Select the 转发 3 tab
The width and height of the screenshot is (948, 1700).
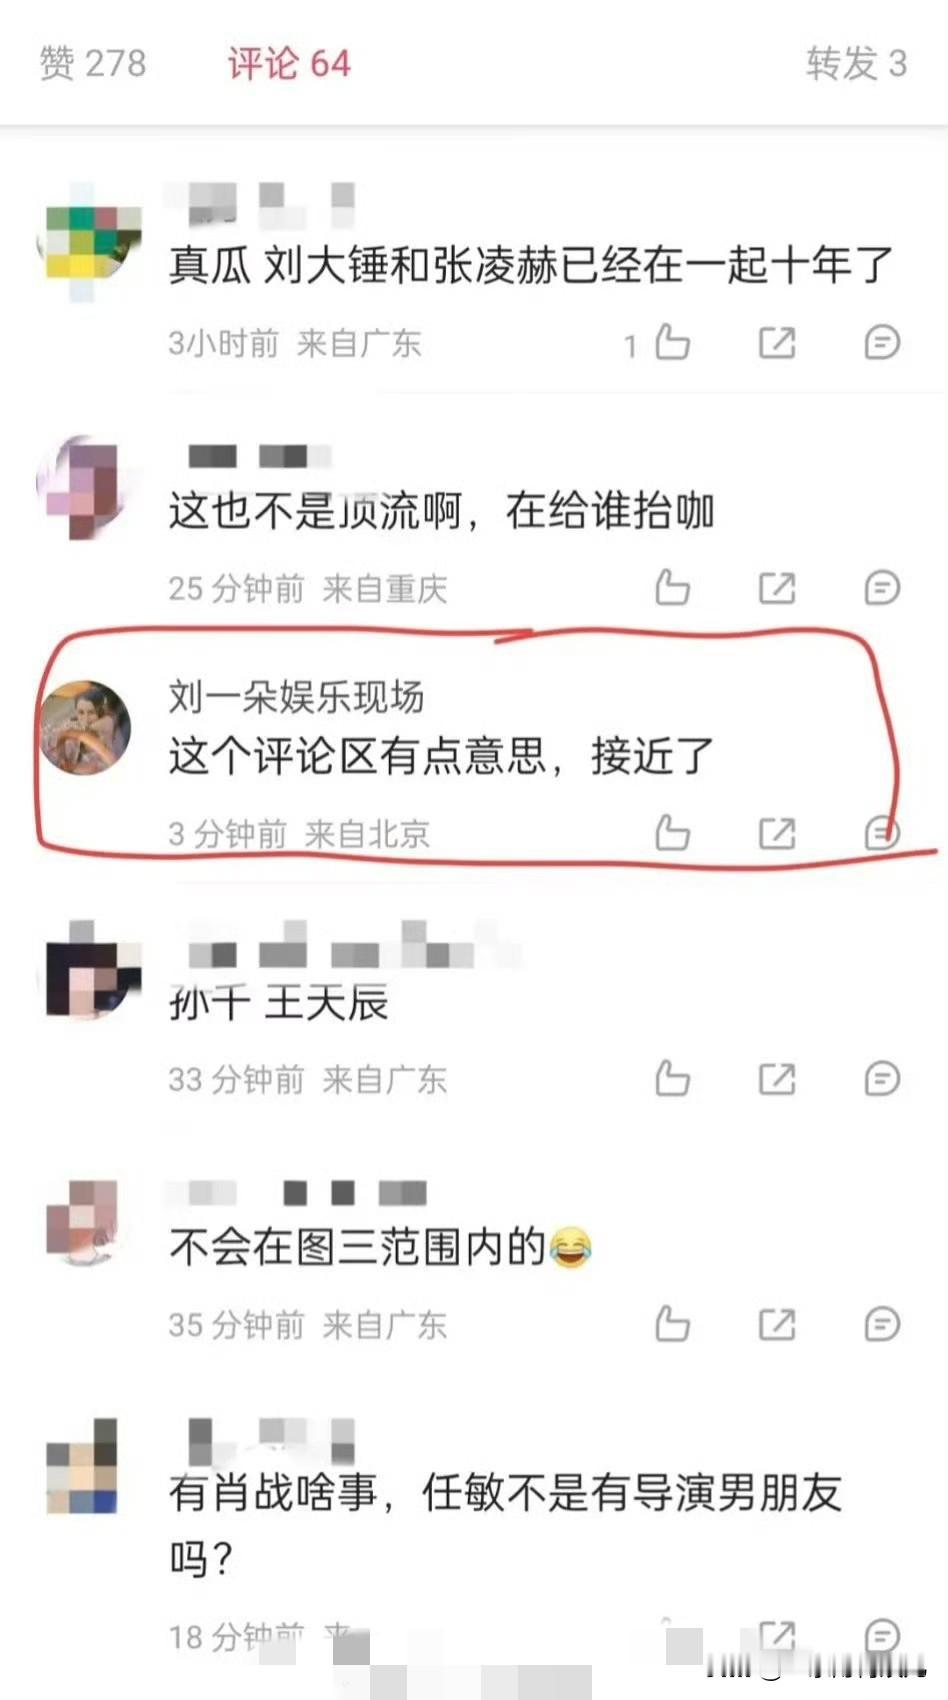coord(857,63)
